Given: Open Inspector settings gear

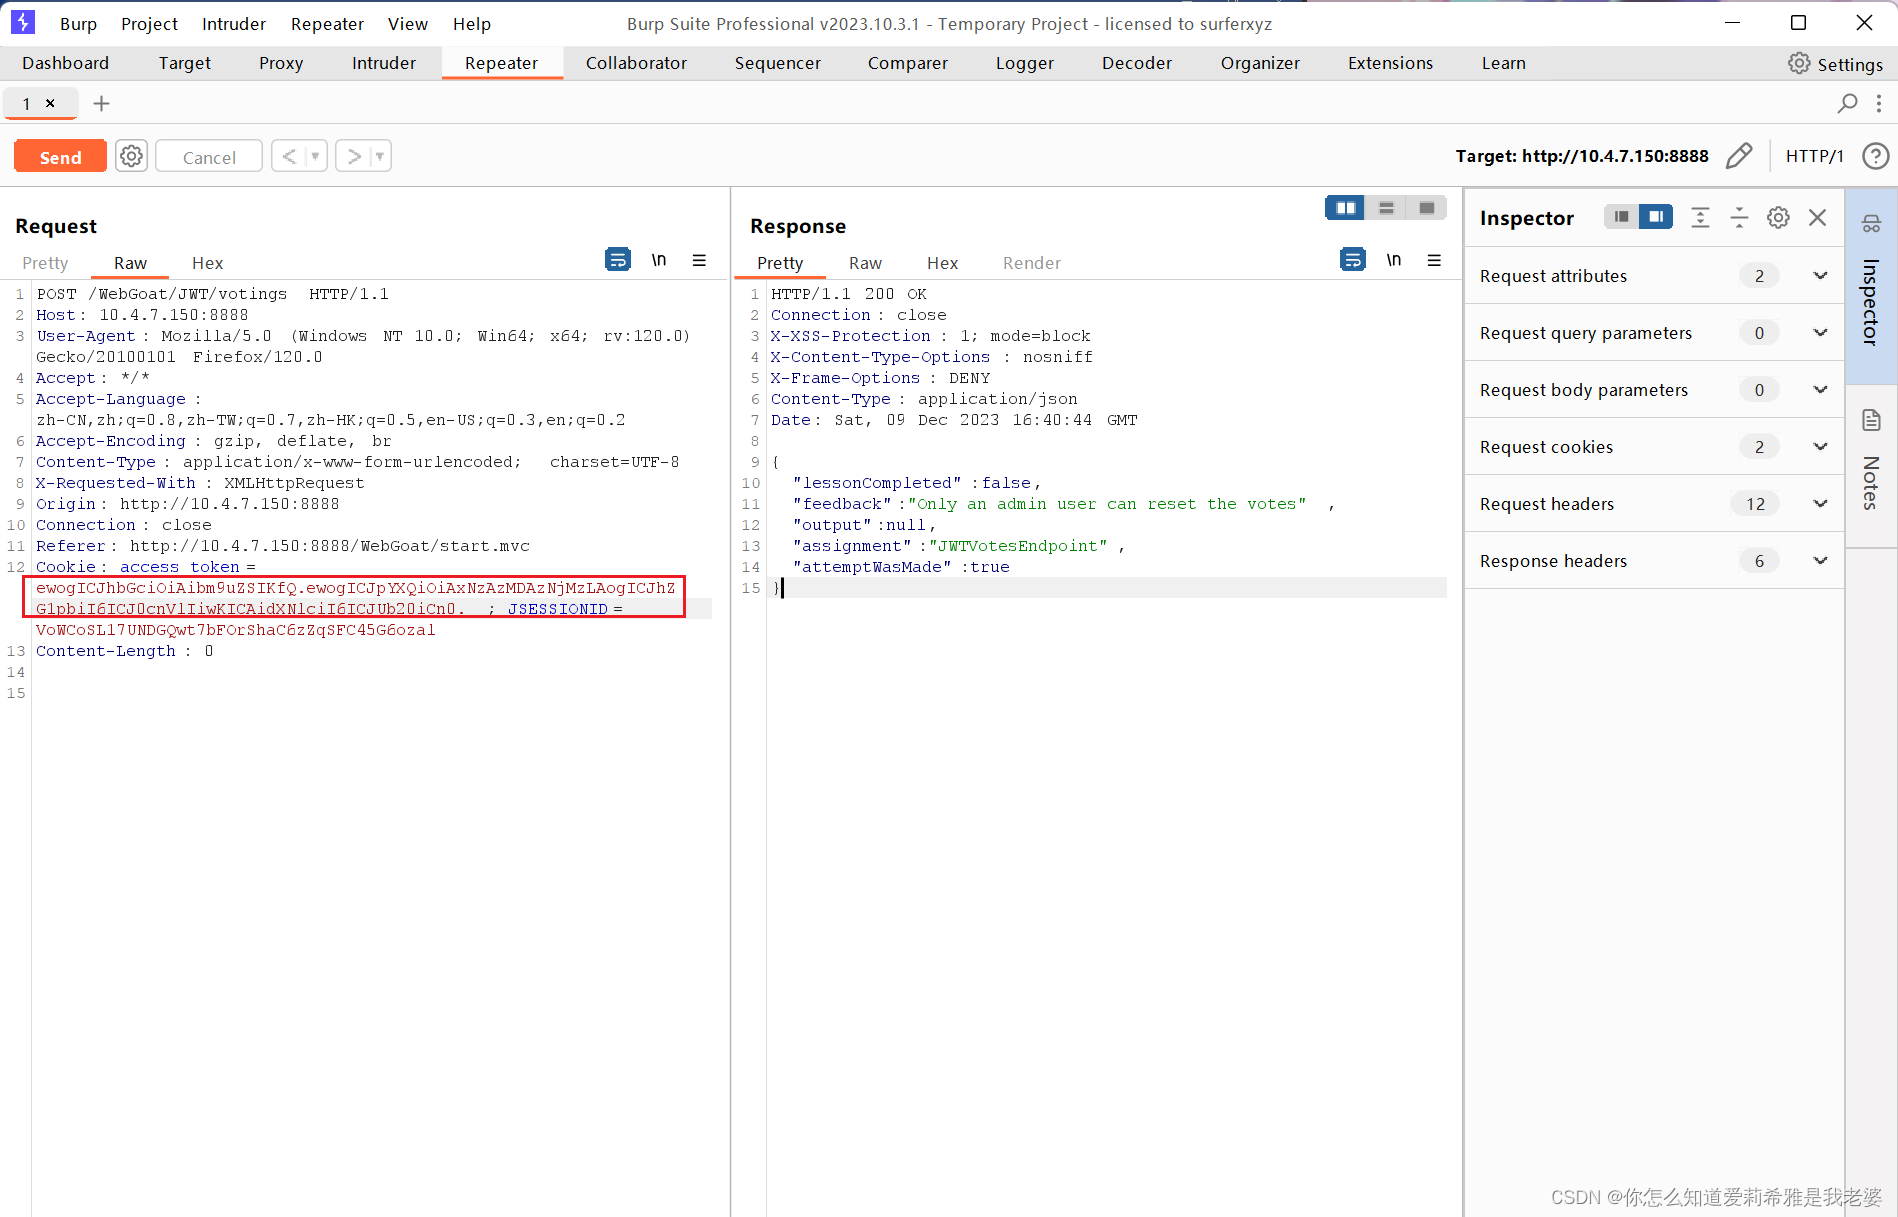Looking at the screenshot, I should coord(1778,217).
